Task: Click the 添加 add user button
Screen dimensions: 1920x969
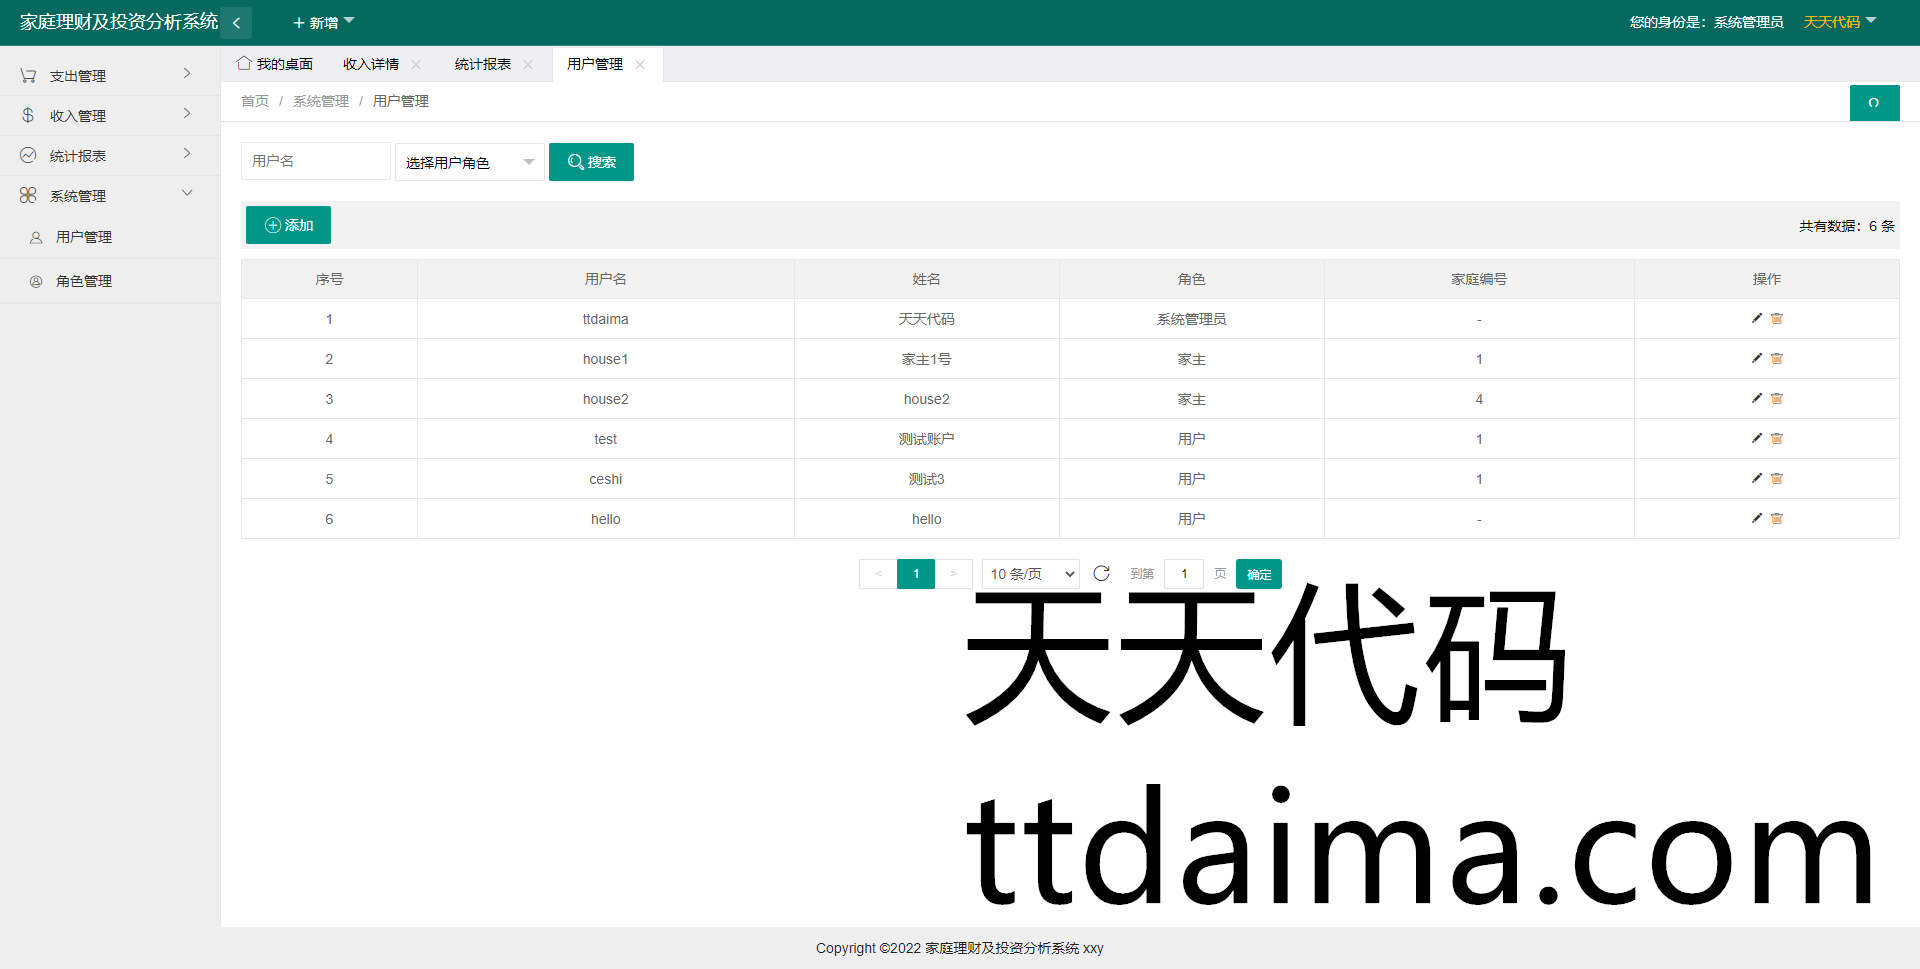Action: (288, 225)
